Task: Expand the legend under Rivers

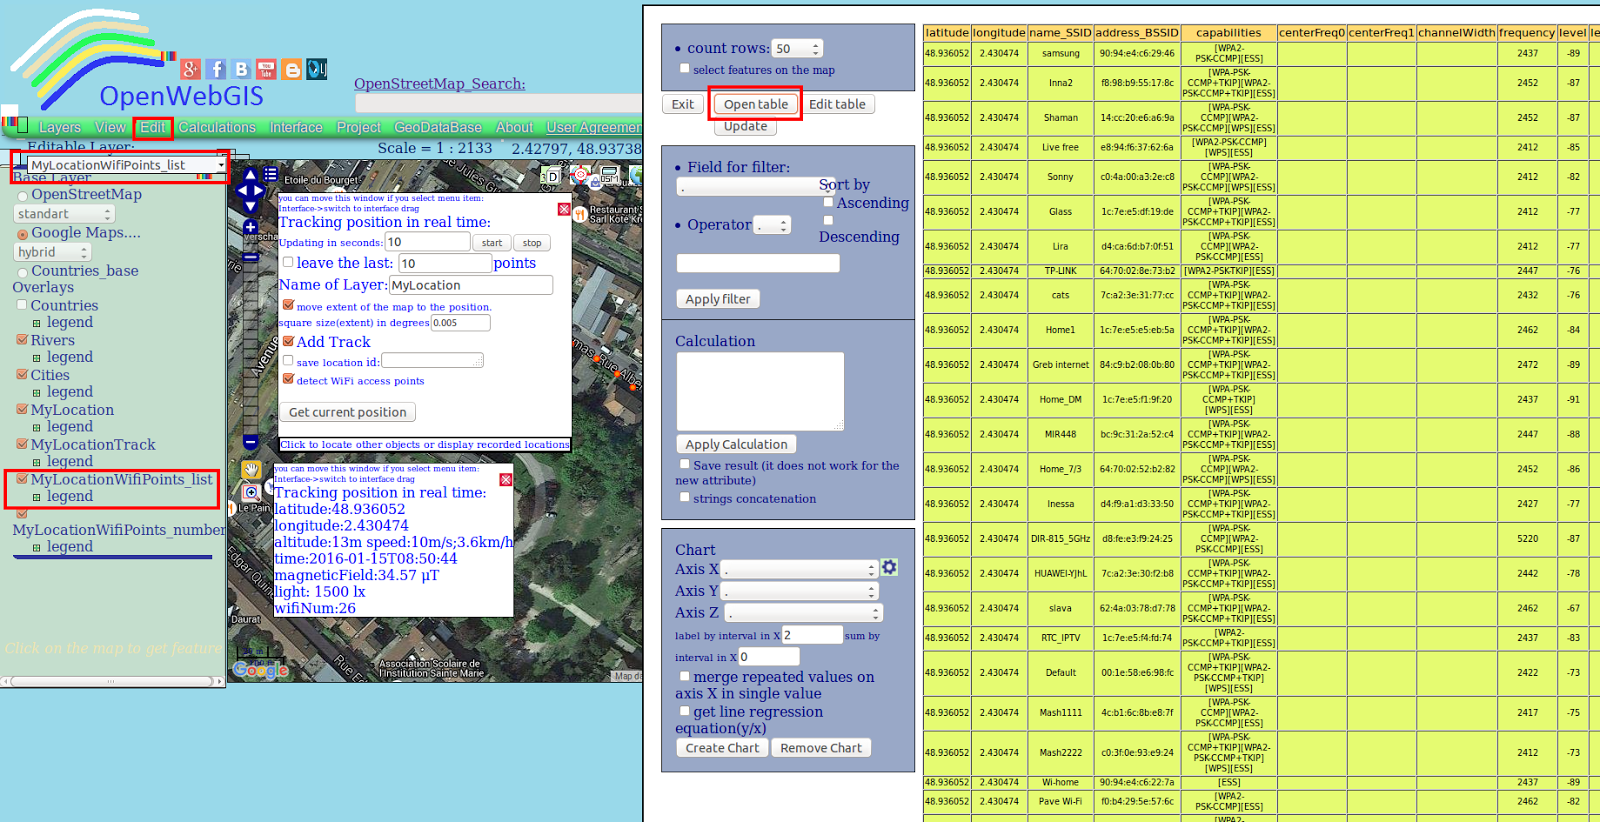Action: coord(37,358)
